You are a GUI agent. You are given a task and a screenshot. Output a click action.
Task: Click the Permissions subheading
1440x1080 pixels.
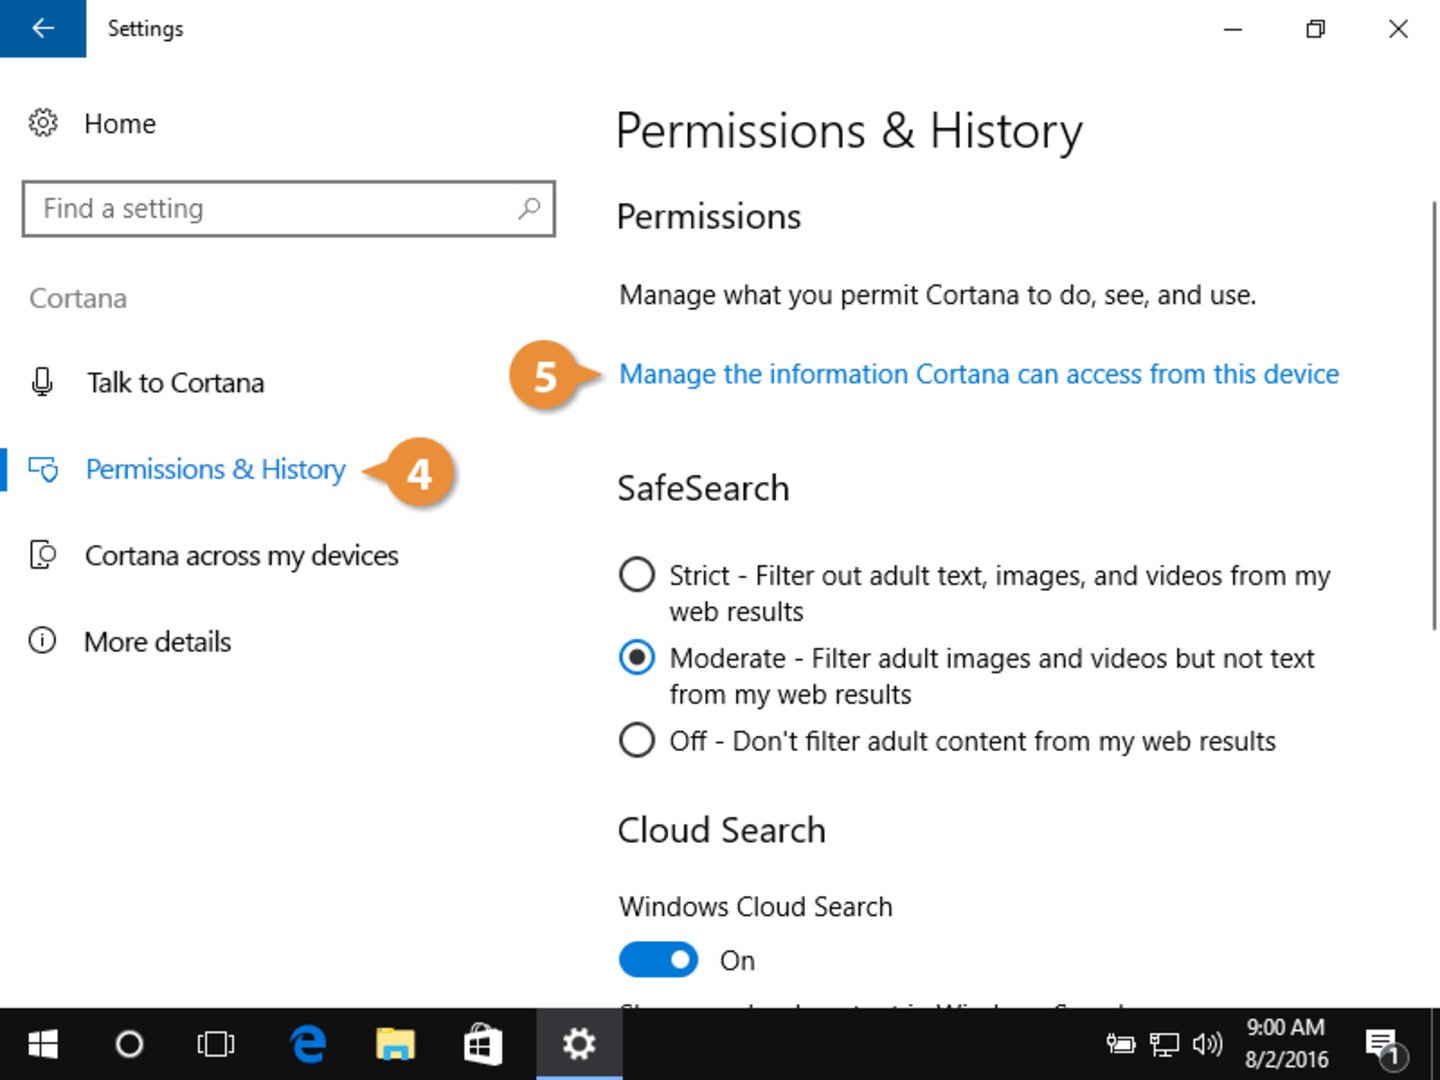tap(709, 217)
